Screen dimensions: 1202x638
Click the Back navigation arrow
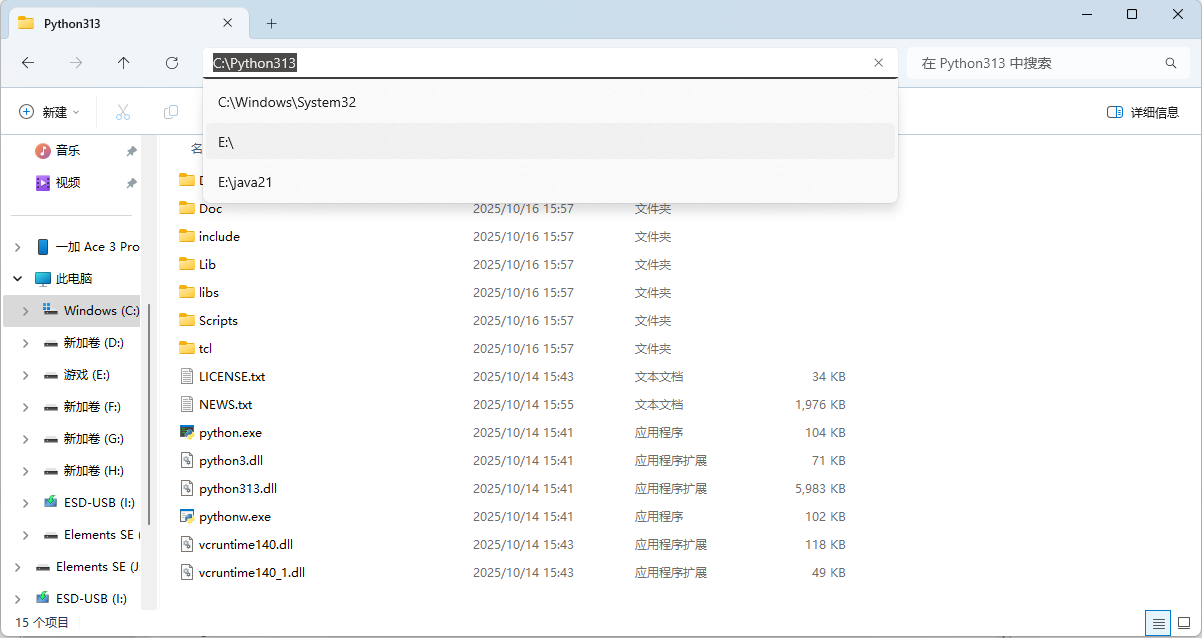click(x=28, y=63)
